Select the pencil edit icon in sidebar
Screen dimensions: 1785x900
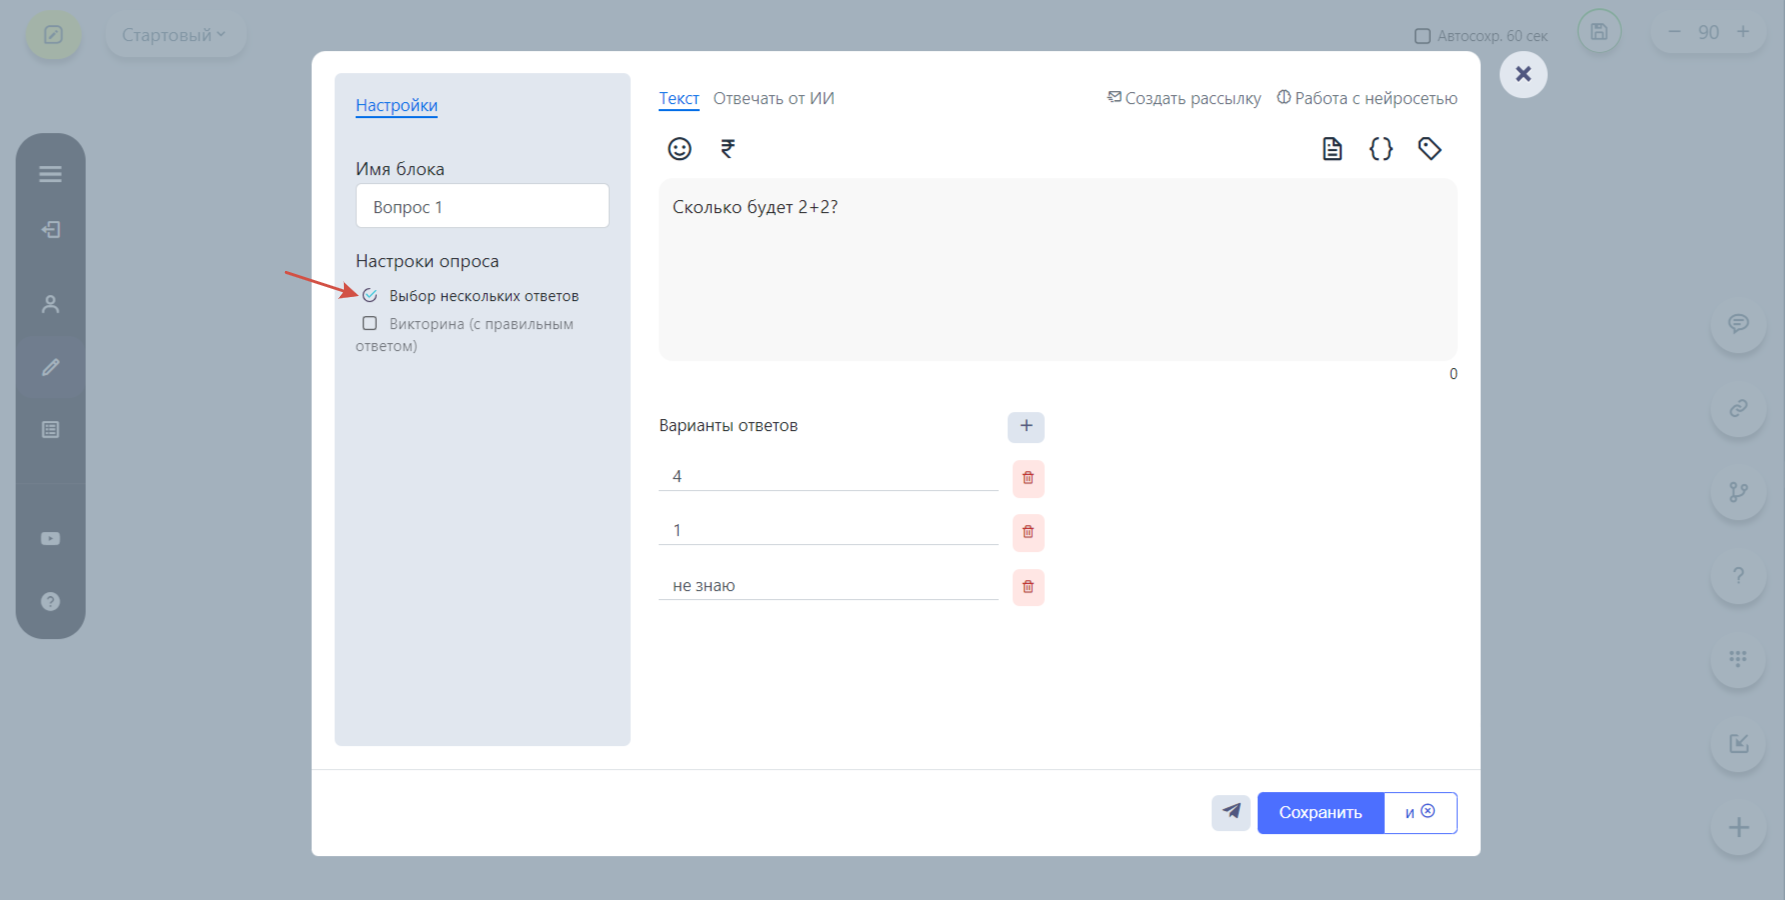click(x=50, y=367)
